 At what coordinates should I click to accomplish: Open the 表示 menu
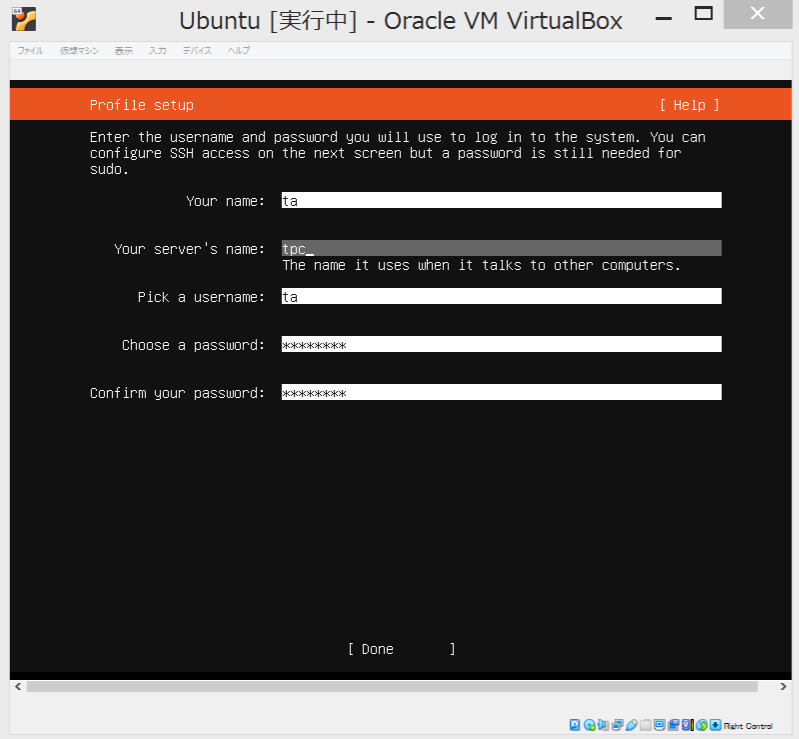coord(123,50)
